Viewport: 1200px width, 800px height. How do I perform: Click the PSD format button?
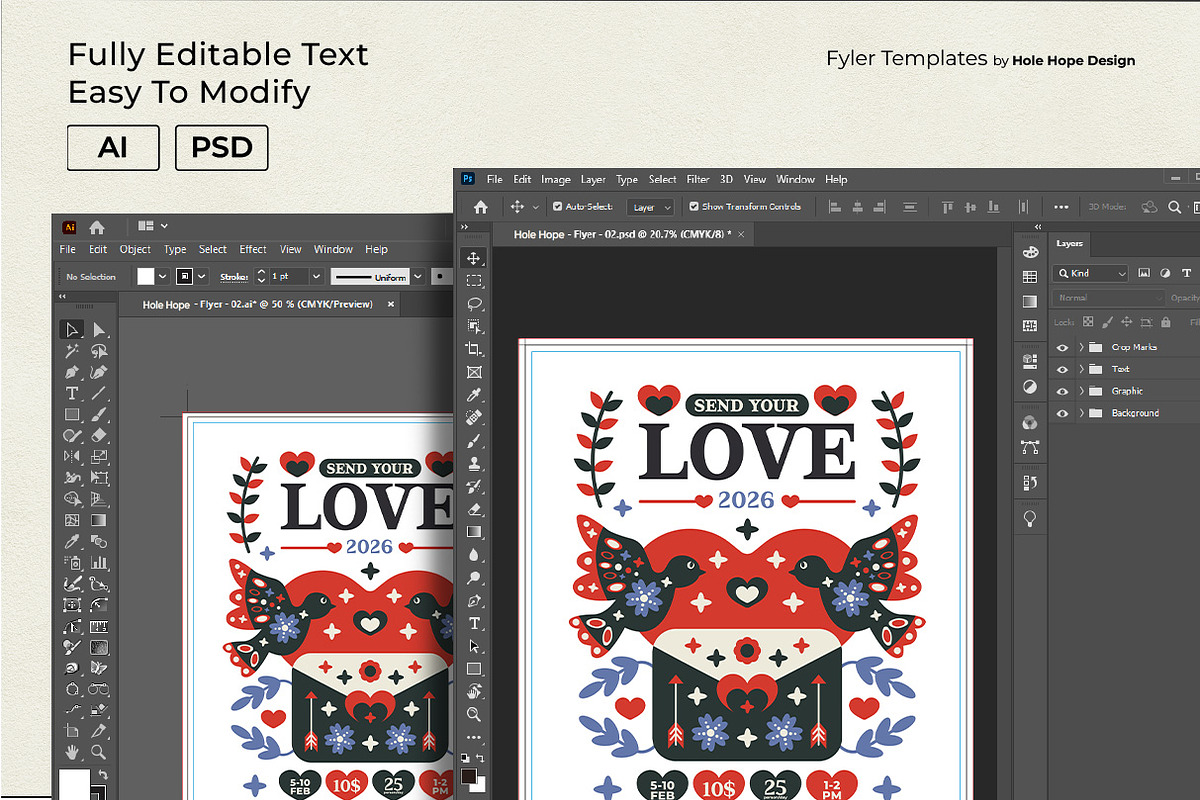pos(221,148)
